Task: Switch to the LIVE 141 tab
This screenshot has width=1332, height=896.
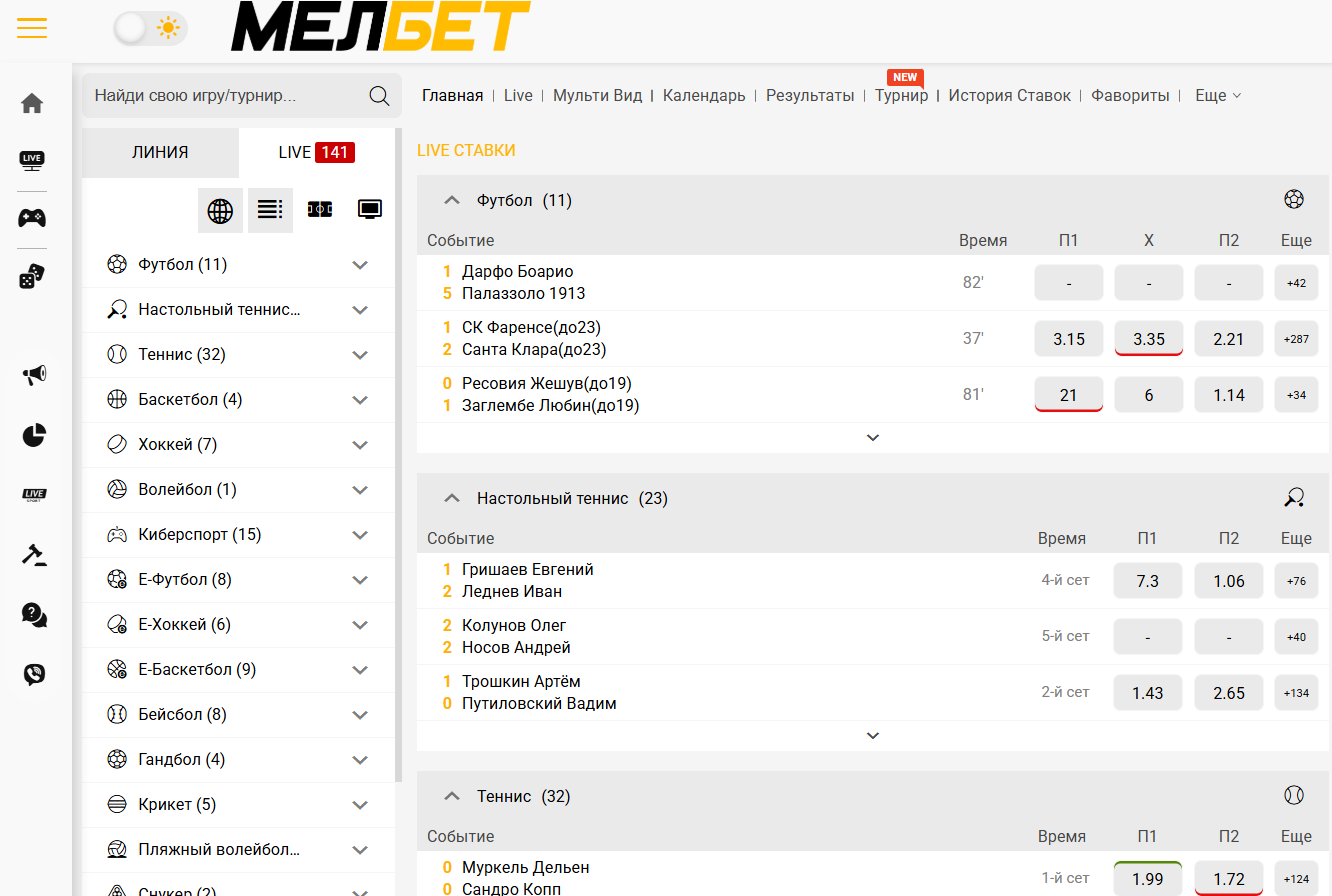Action: click(316, 153)
